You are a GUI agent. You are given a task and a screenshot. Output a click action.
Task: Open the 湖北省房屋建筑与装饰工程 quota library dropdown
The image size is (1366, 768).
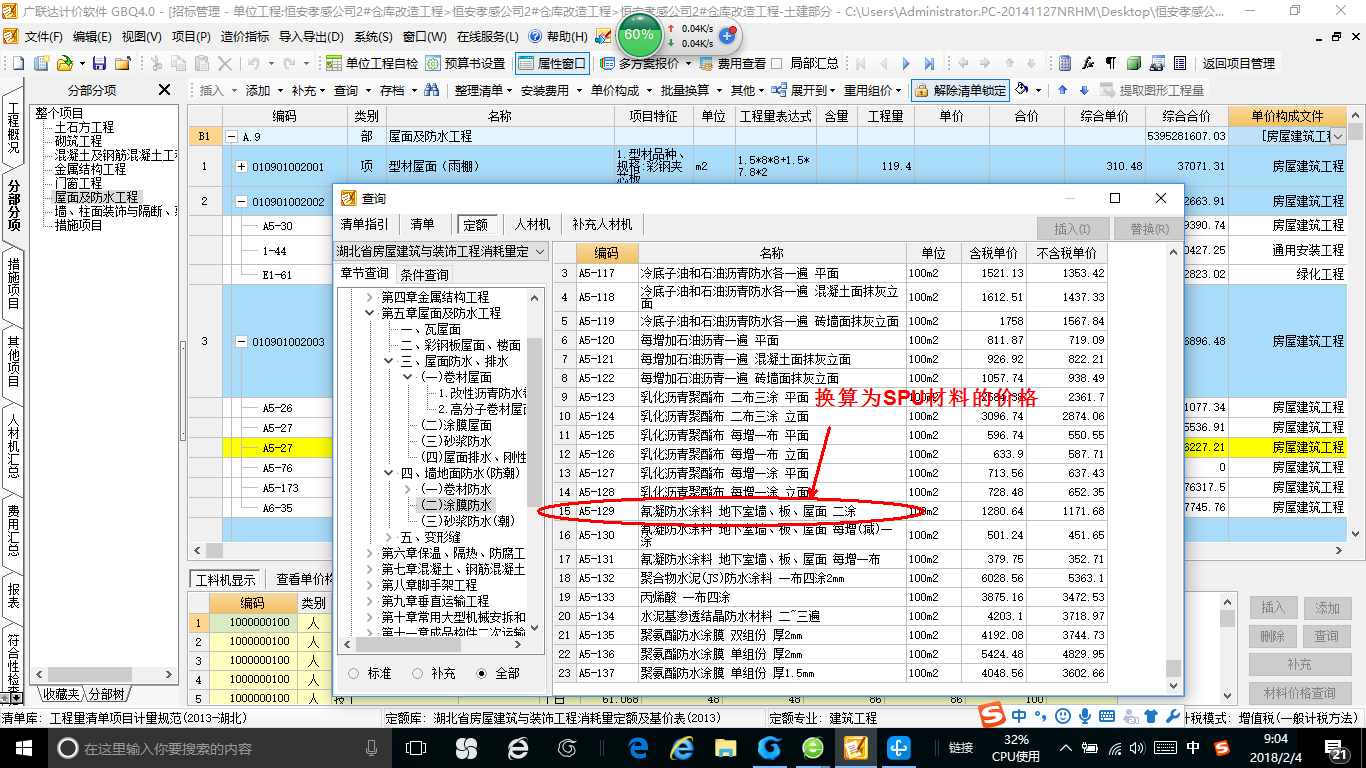point(540,251)
